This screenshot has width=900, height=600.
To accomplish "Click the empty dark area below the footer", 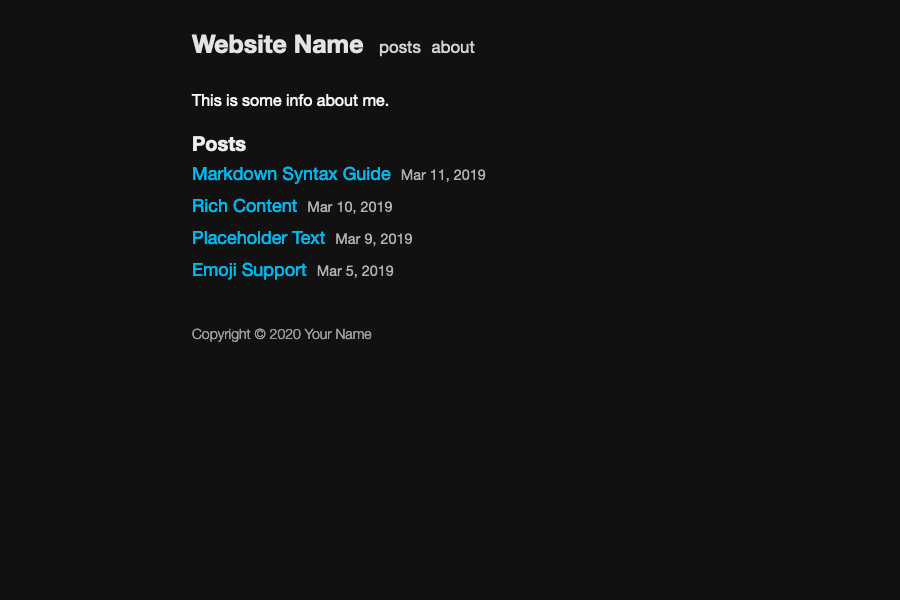I will coord(450,470).
